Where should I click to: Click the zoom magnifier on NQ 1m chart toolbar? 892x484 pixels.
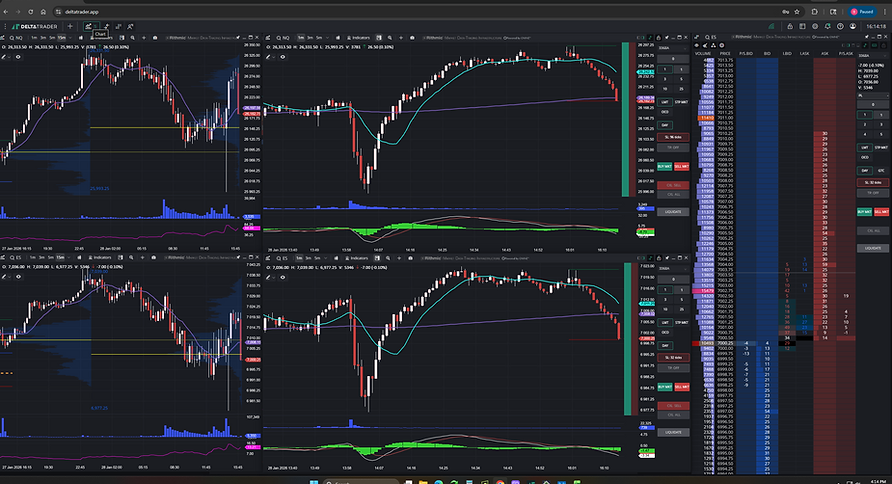click(390, 38)
